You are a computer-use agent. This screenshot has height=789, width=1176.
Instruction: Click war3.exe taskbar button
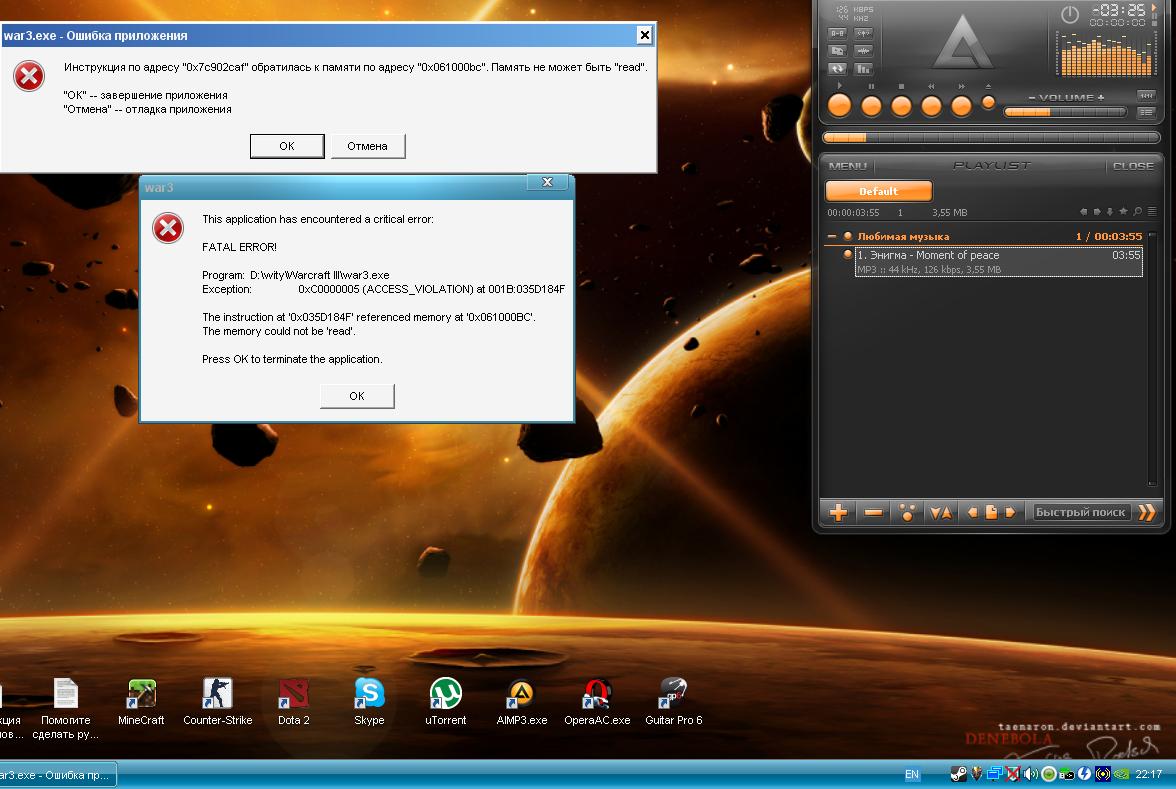57,775
